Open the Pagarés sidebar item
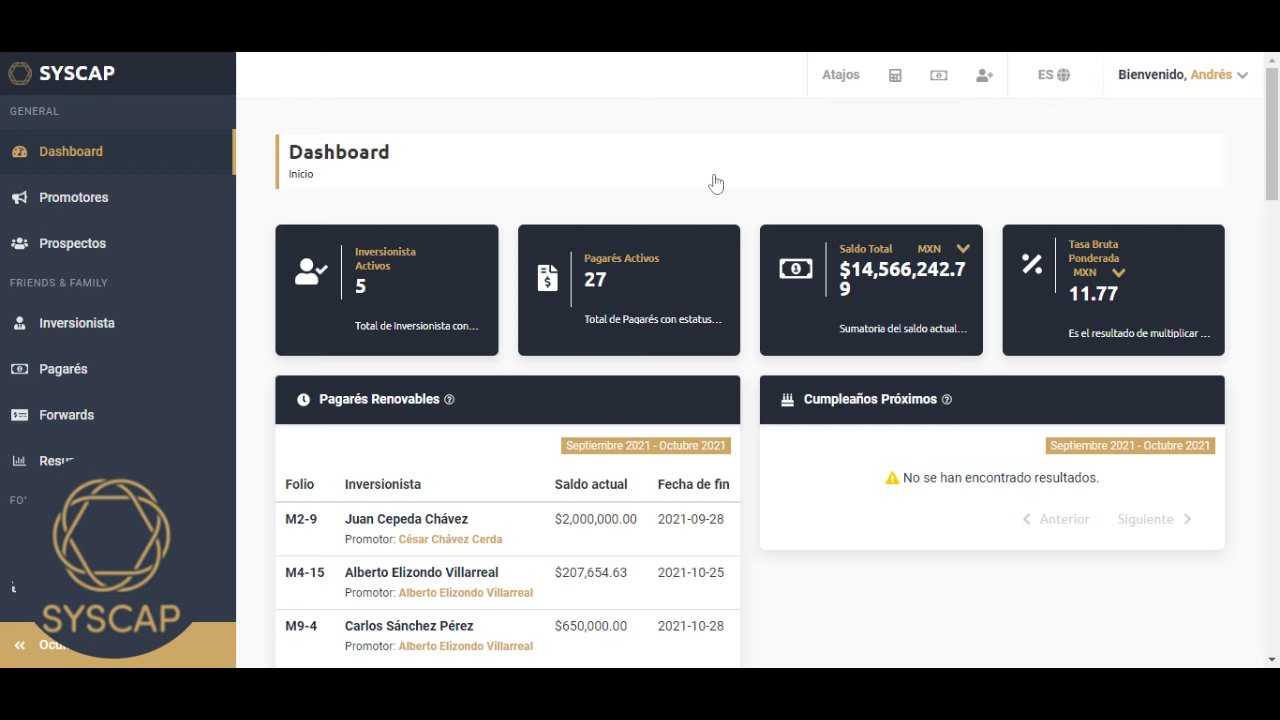This screenshot has width=1280, height=720. point(117,369)
